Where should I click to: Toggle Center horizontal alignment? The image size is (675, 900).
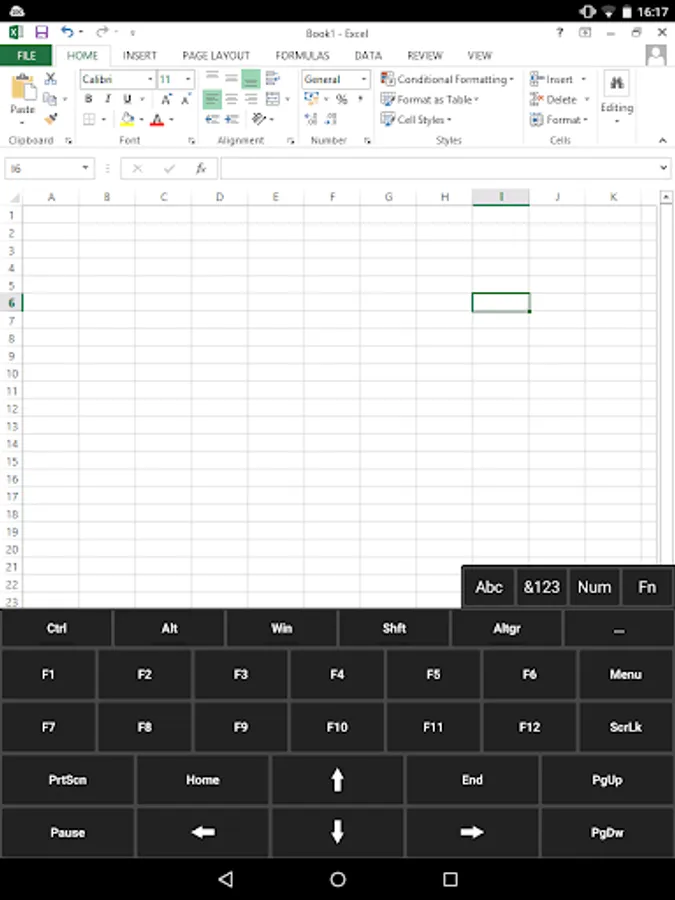click(x=232, y=99)
